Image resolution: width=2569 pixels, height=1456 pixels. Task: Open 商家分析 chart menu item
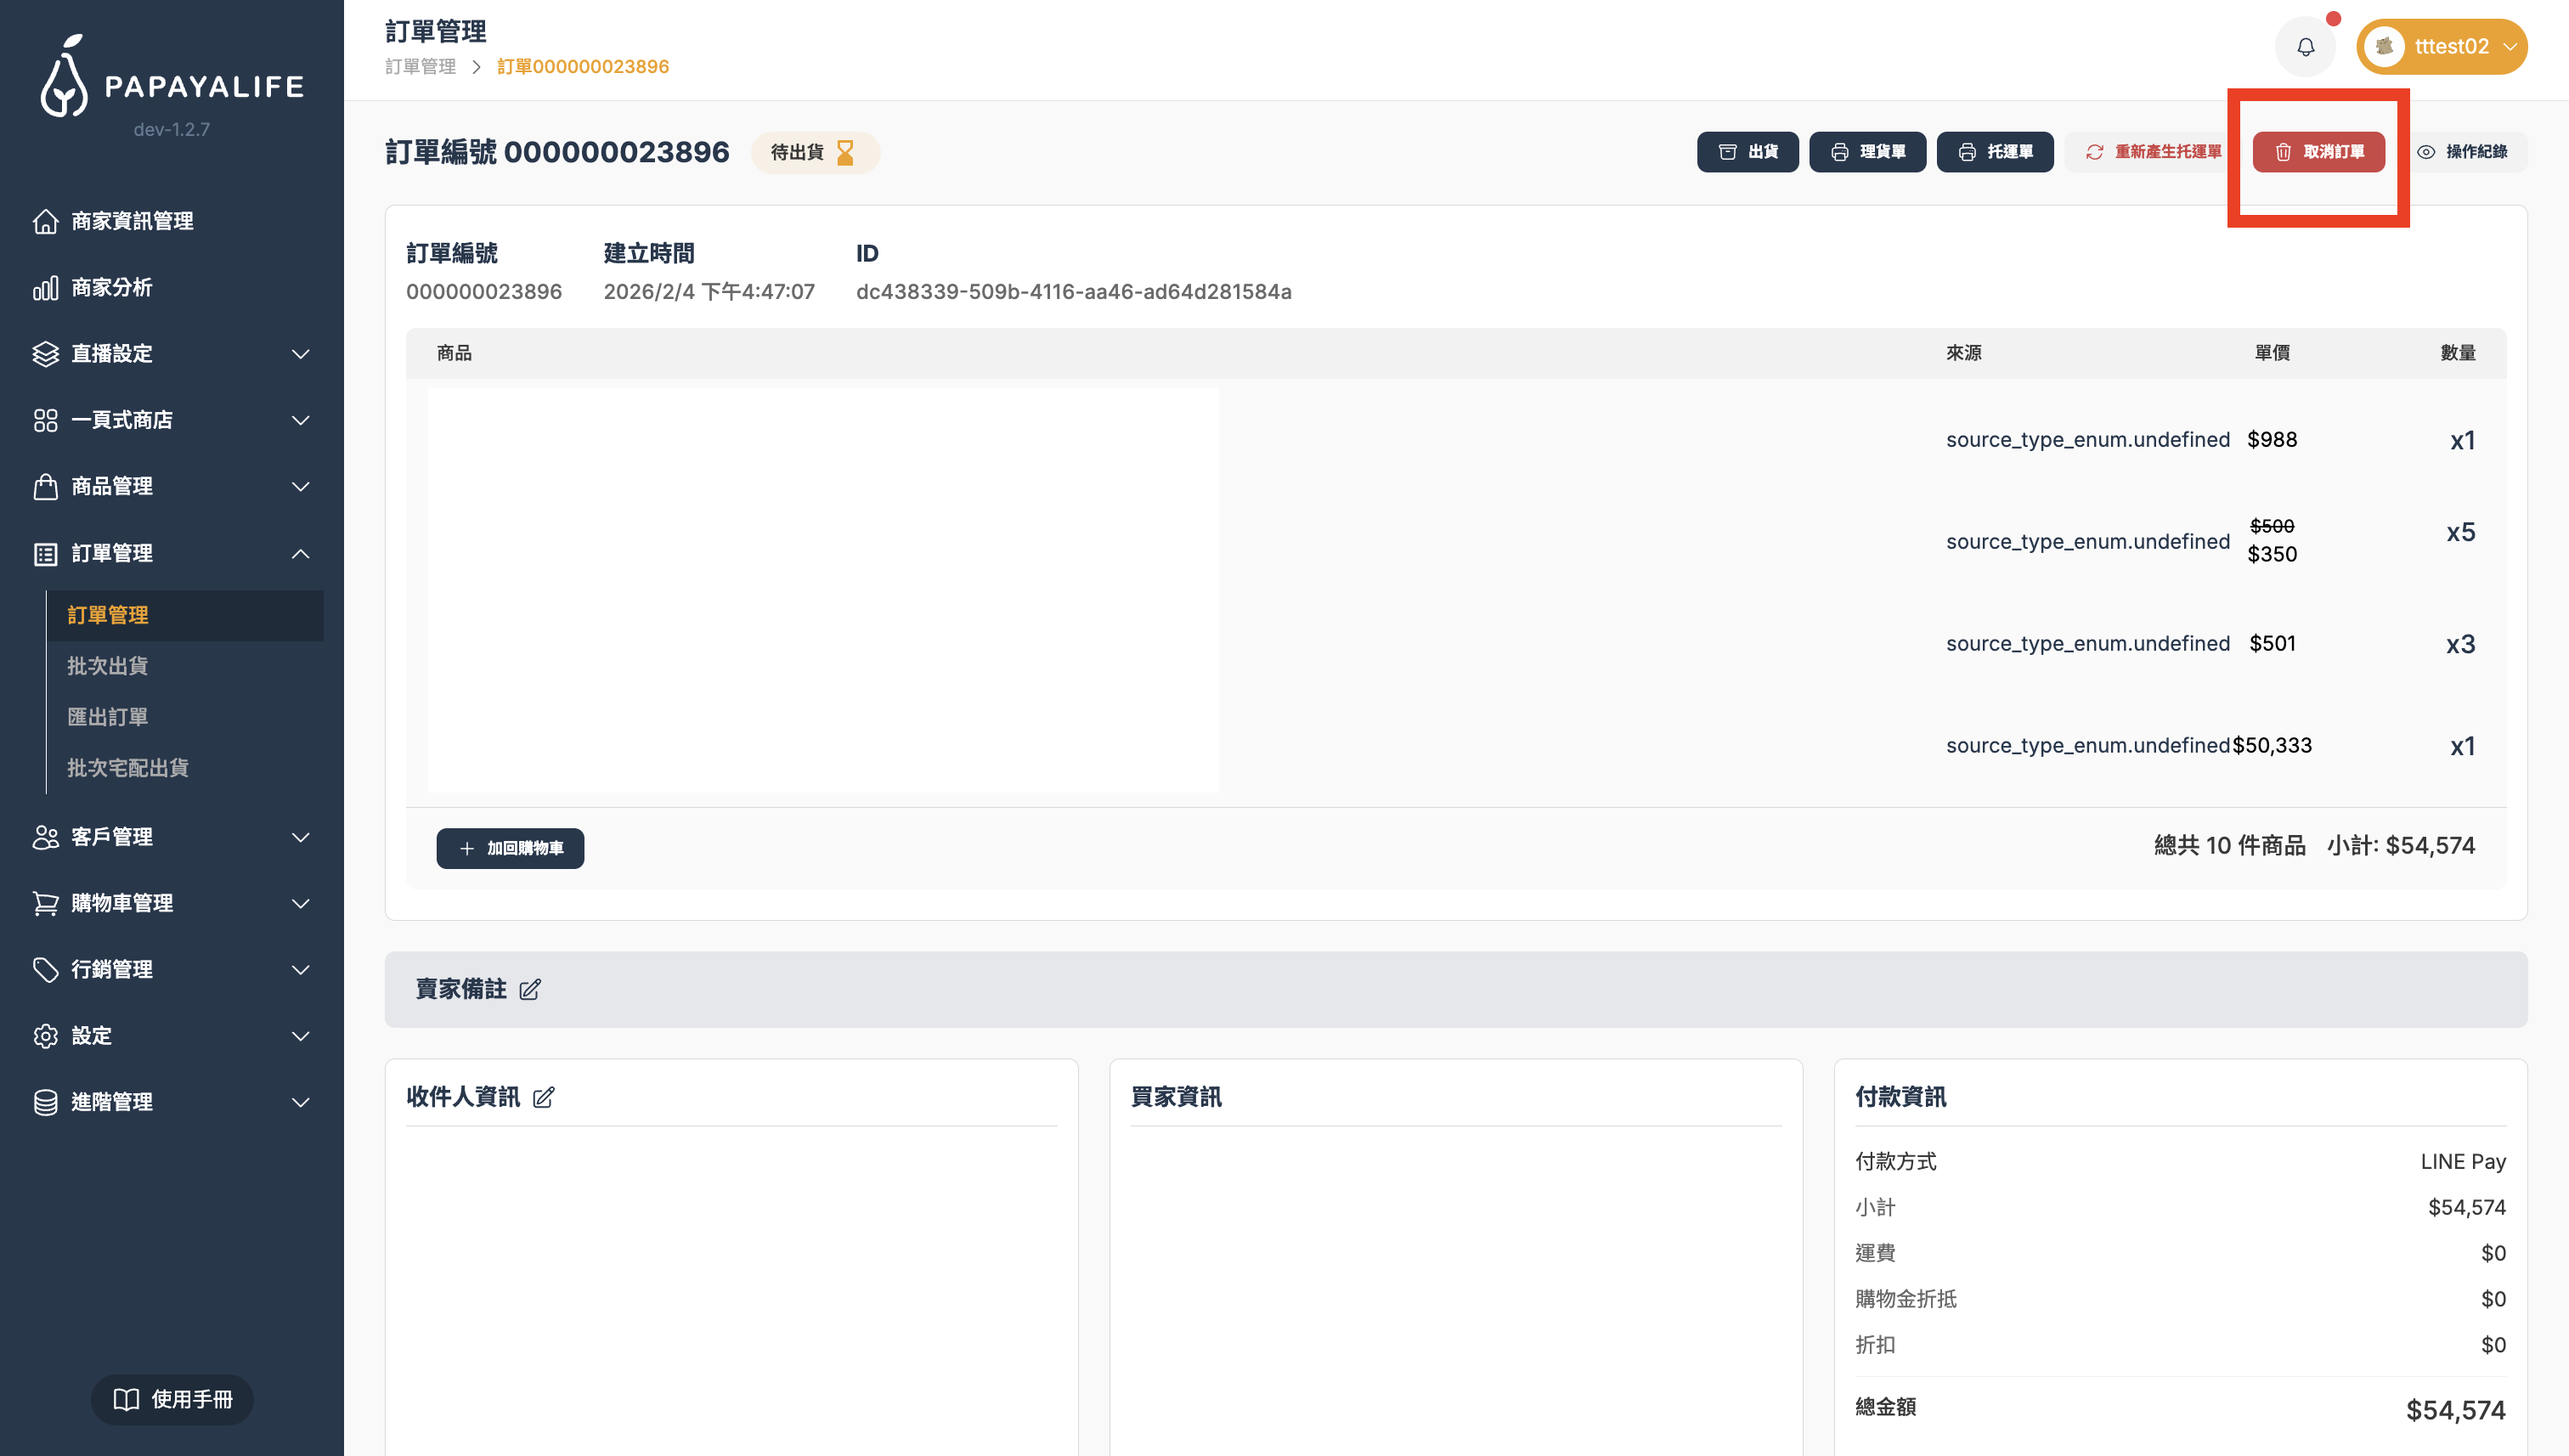(111, 288)
